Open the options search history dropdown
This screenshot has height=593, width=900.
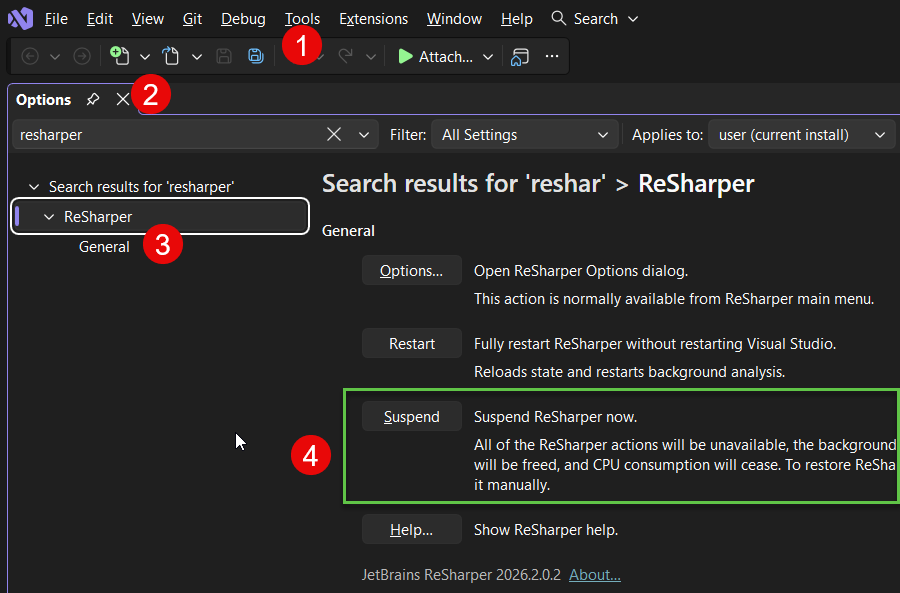pyautogui.click(x=364, y=135)
